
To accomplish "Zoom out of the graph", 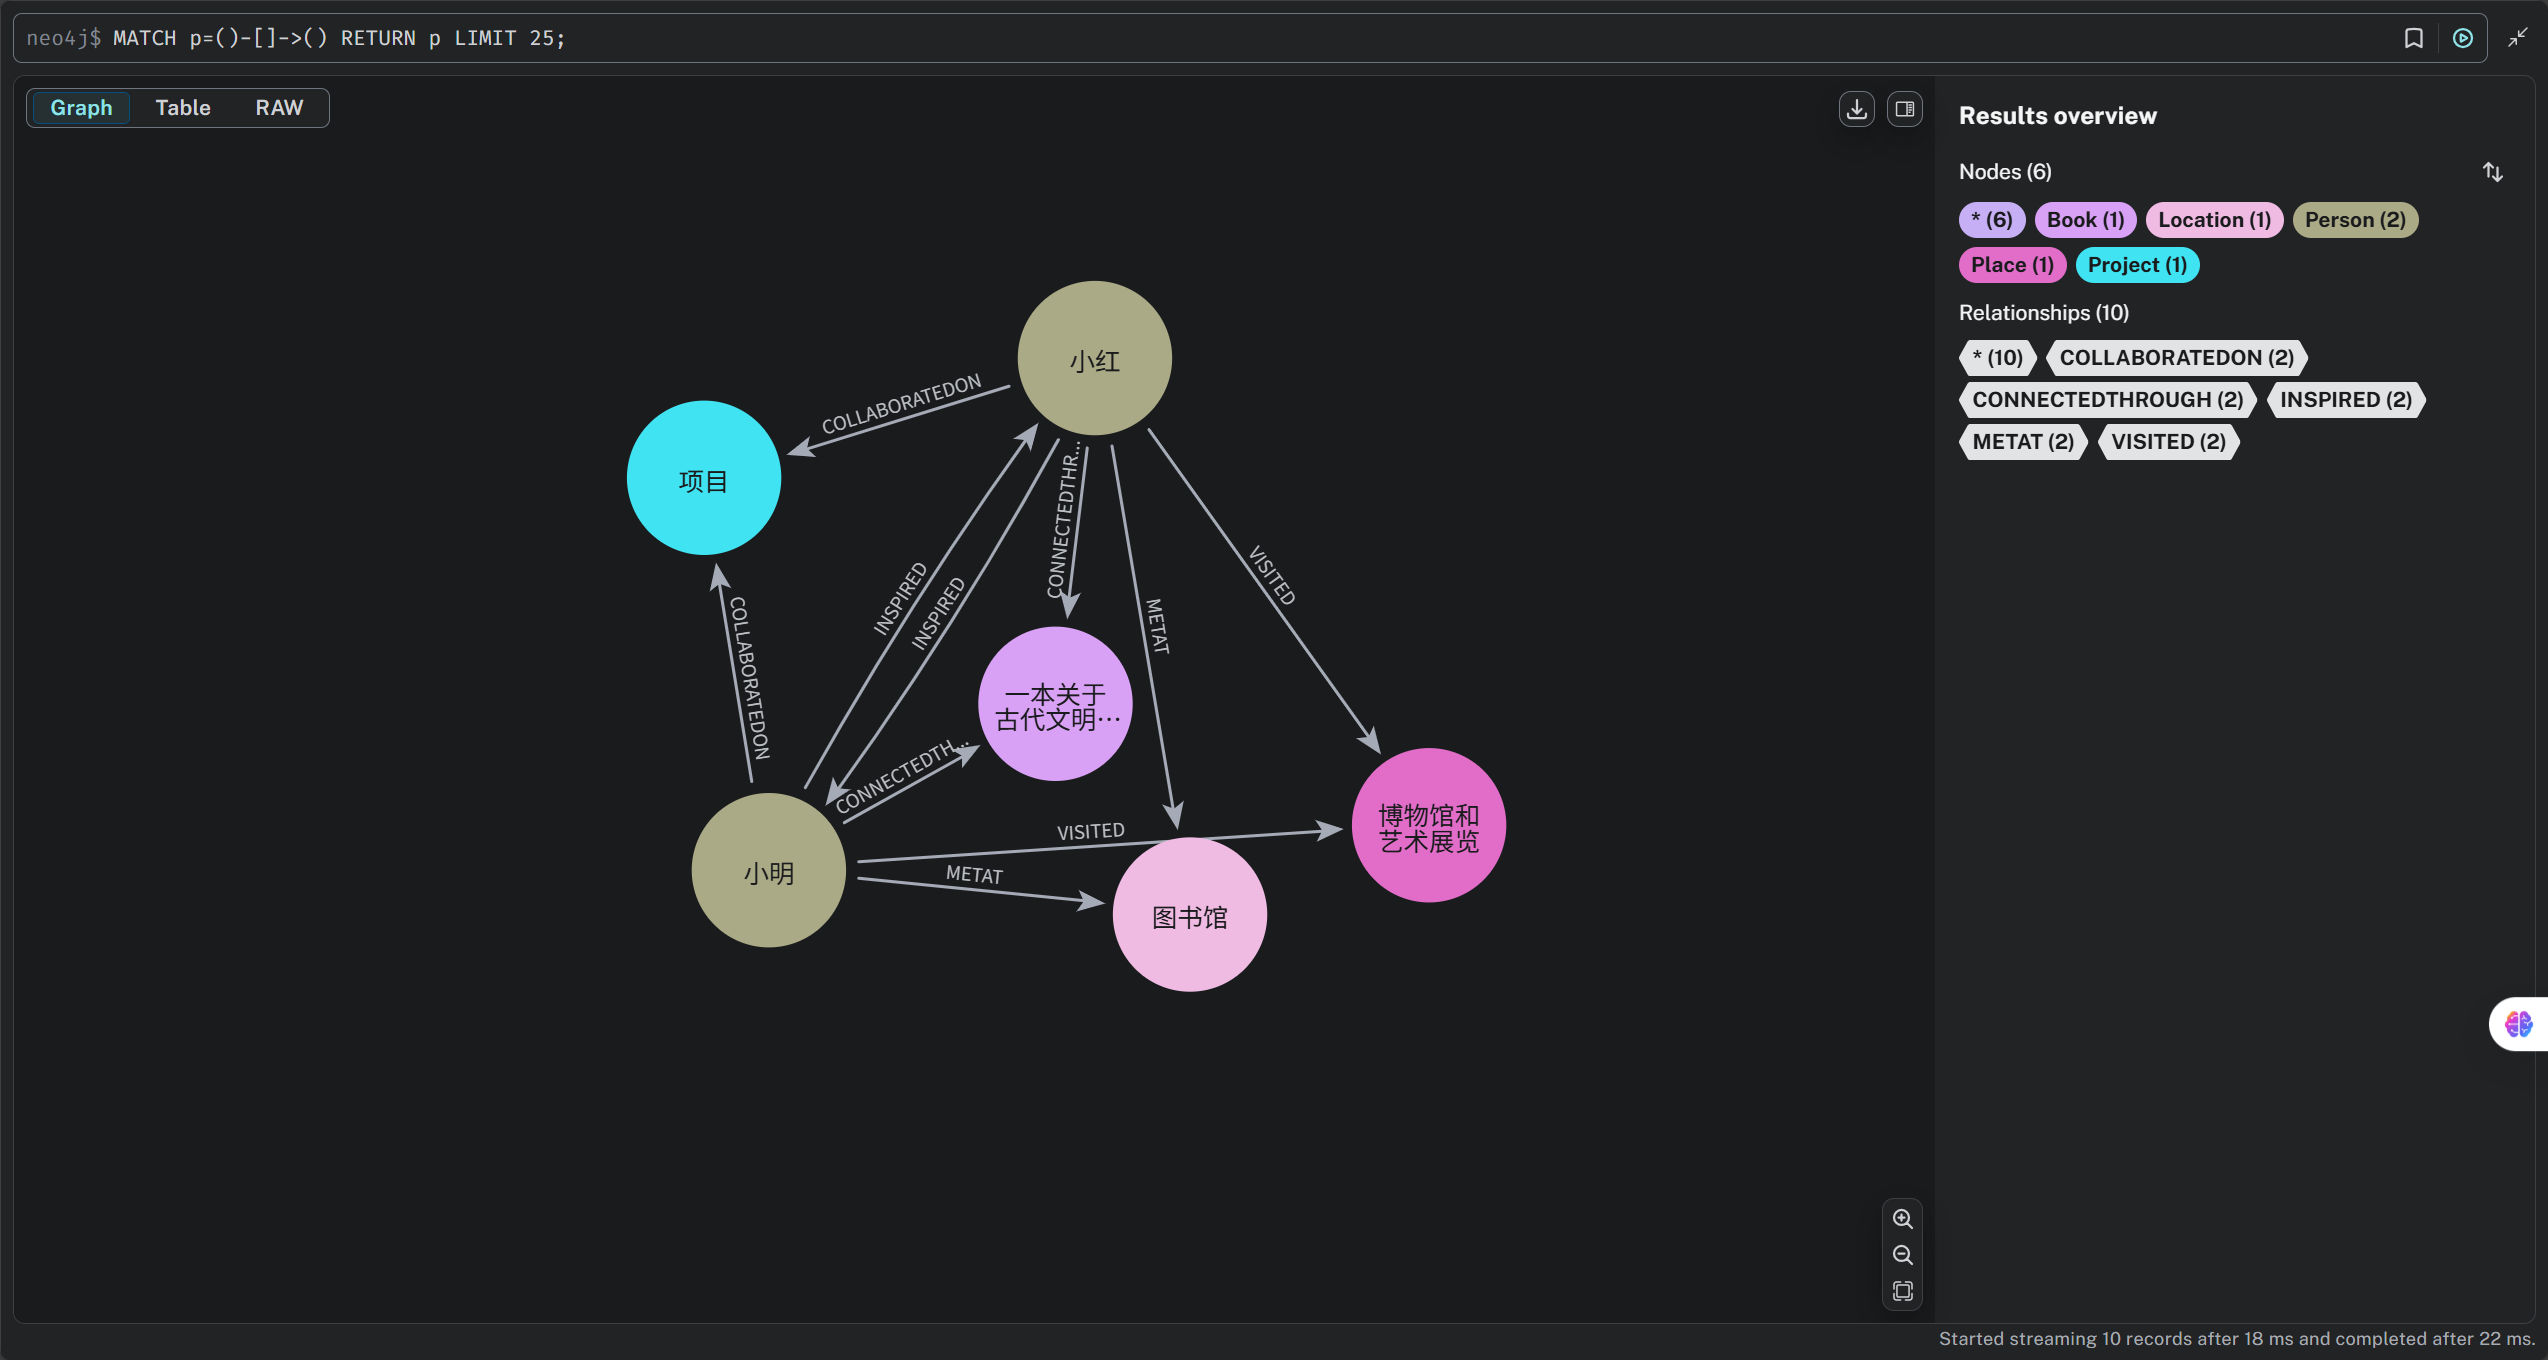I will [x=1902, y=1255].
